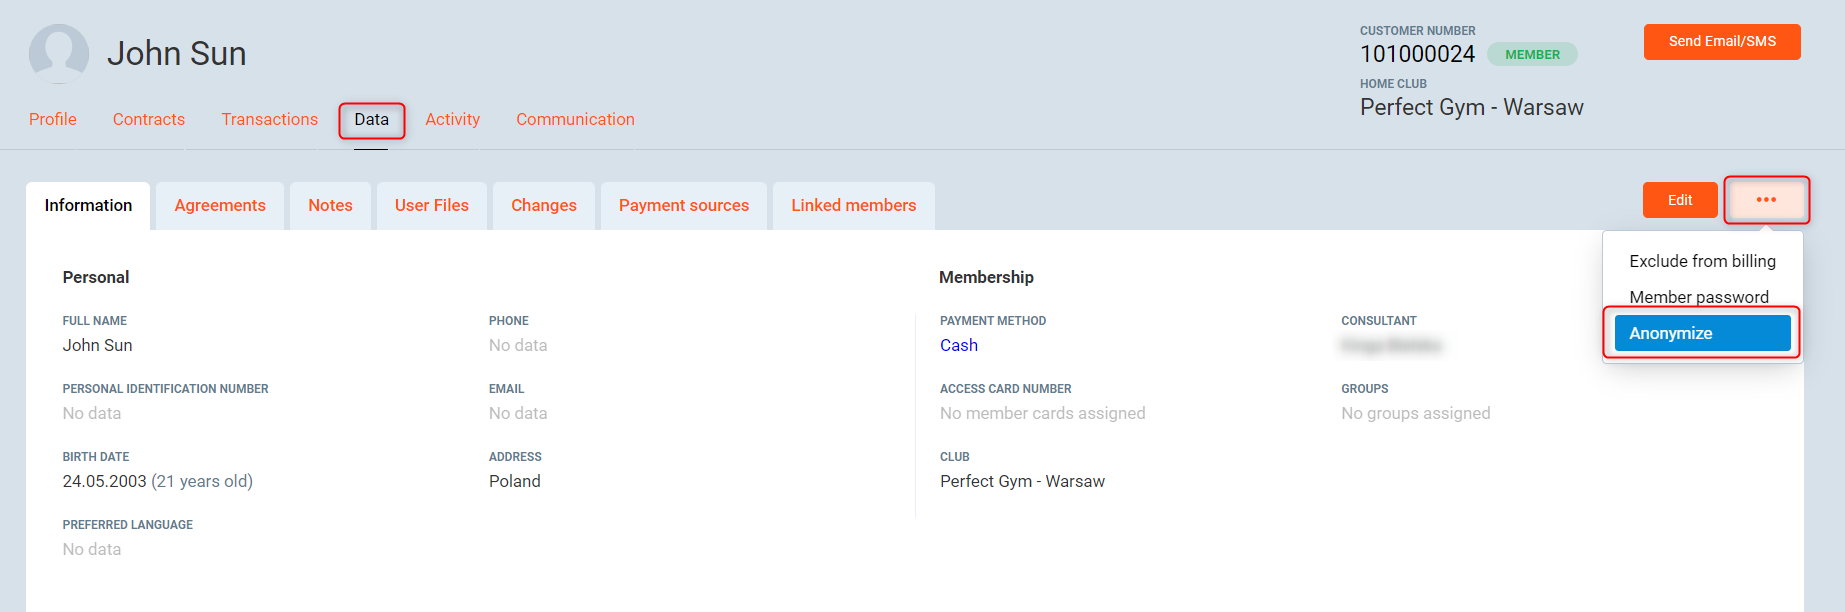1845x612 pixels.
Task: Switch to the Contracts tab
Action: [x=149, y=119]
